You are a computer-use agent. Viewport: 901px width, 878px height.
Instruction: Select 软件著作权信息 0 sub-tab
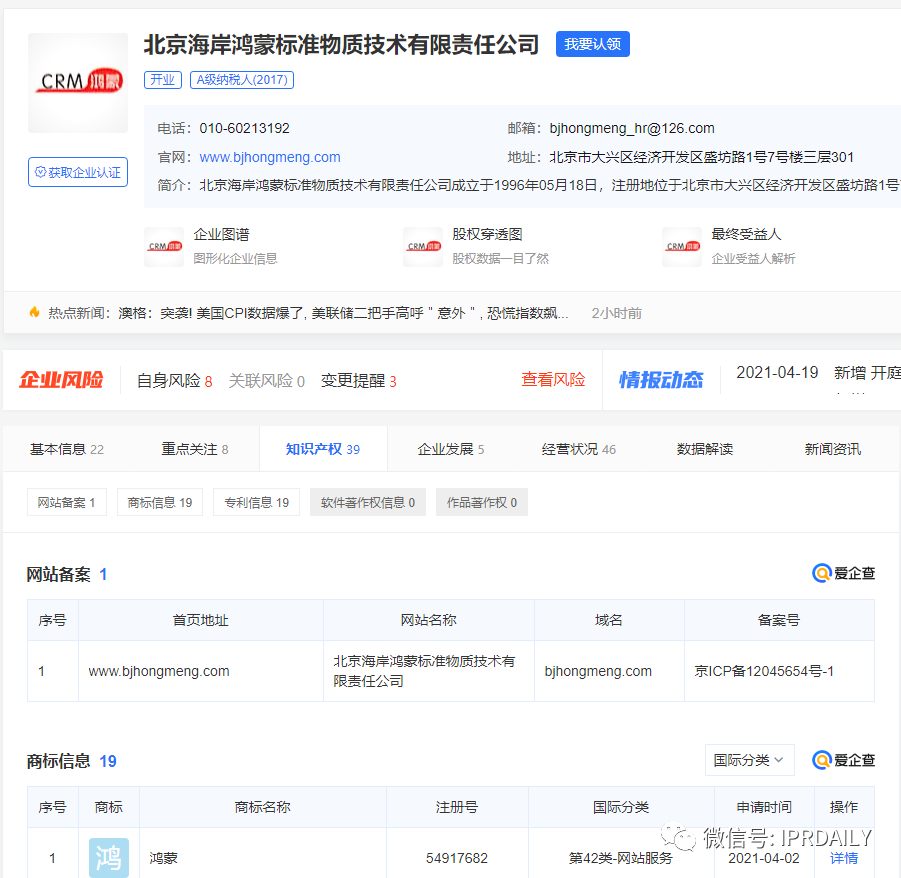tap(368, 503)
